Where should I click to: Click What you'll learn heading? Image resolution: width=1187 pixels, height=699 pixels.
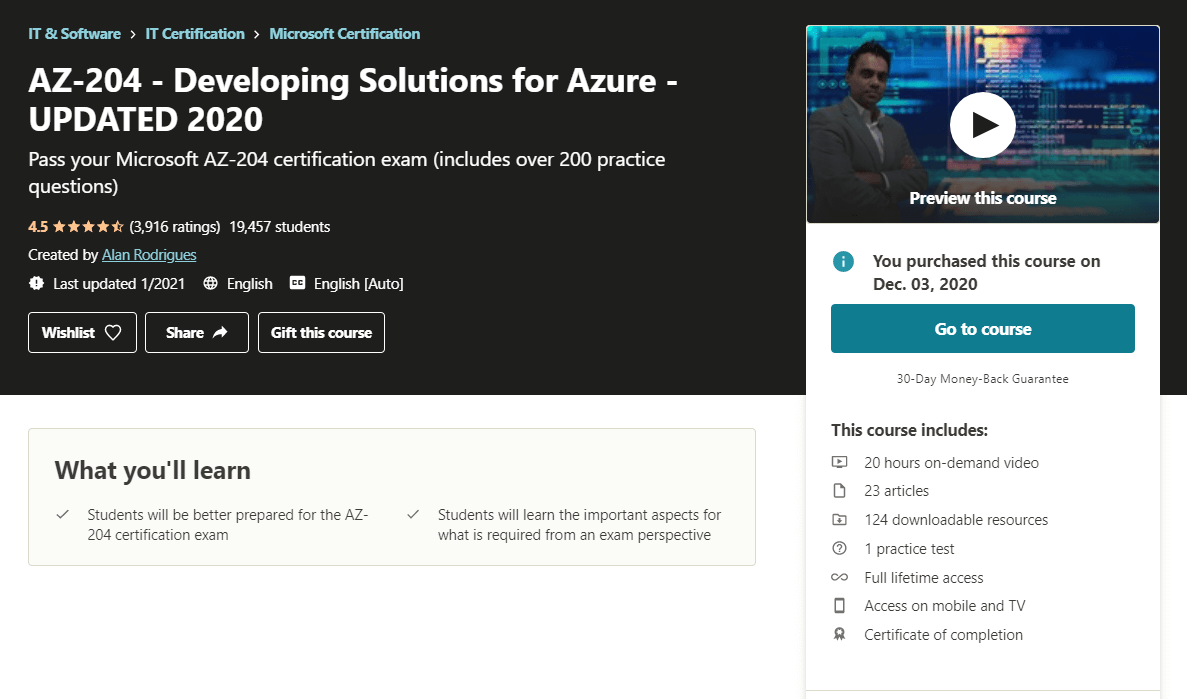(x=152, y=470)
